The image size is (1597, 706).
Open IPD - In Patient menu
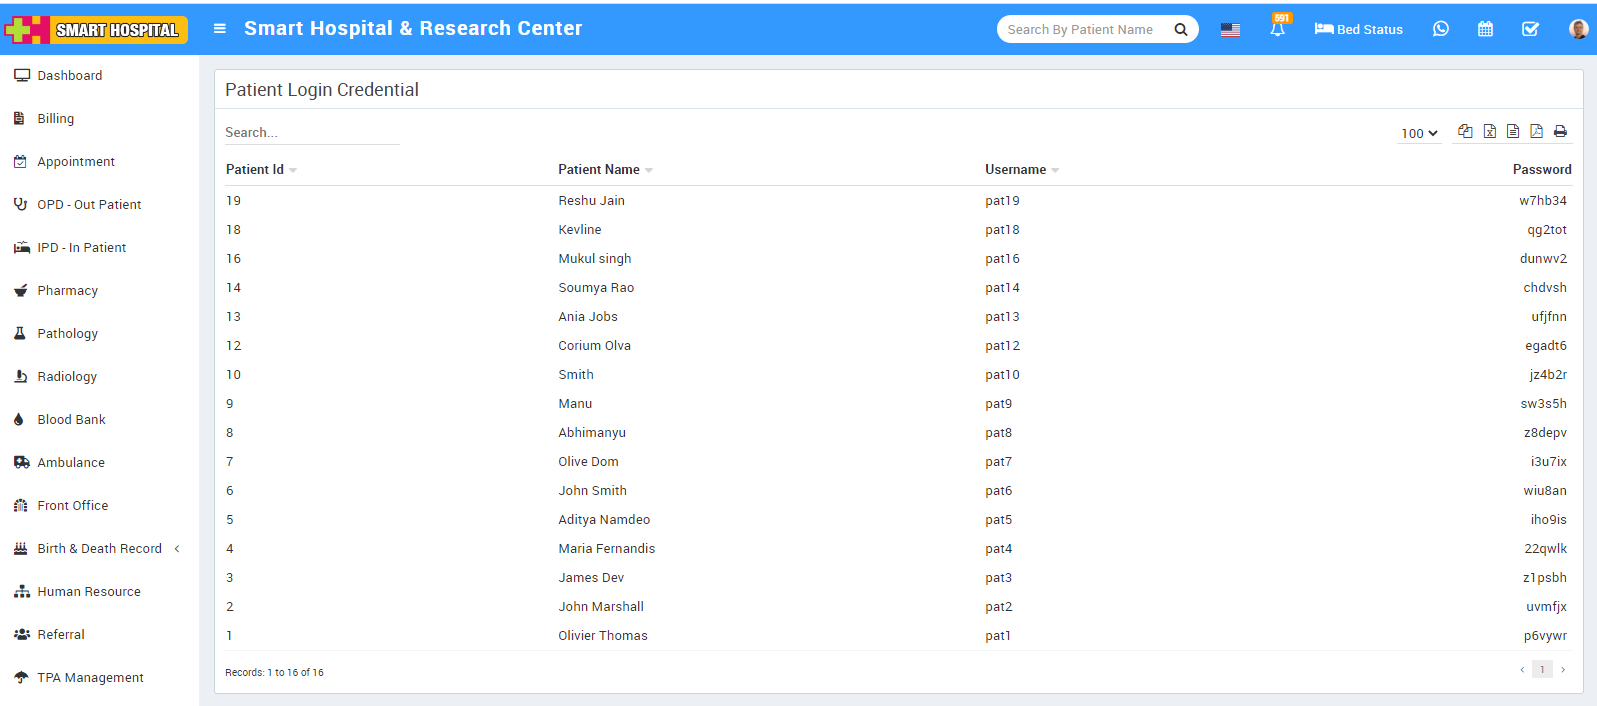(x=81, y=248)
